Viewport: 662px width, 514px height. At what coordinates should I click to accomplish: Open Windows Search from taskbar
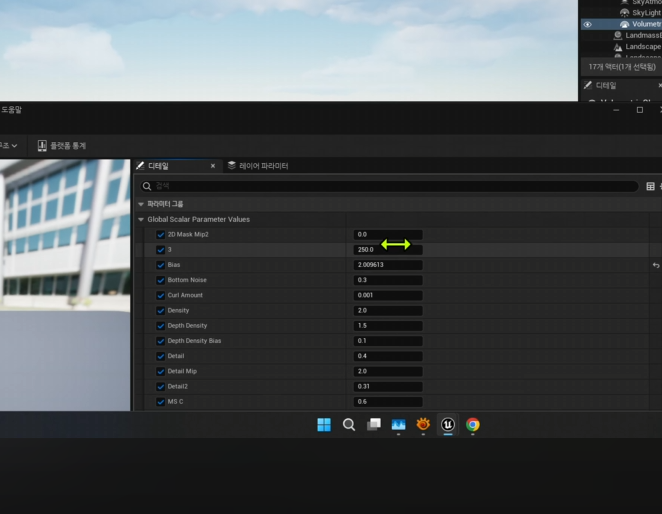(349, 424)
